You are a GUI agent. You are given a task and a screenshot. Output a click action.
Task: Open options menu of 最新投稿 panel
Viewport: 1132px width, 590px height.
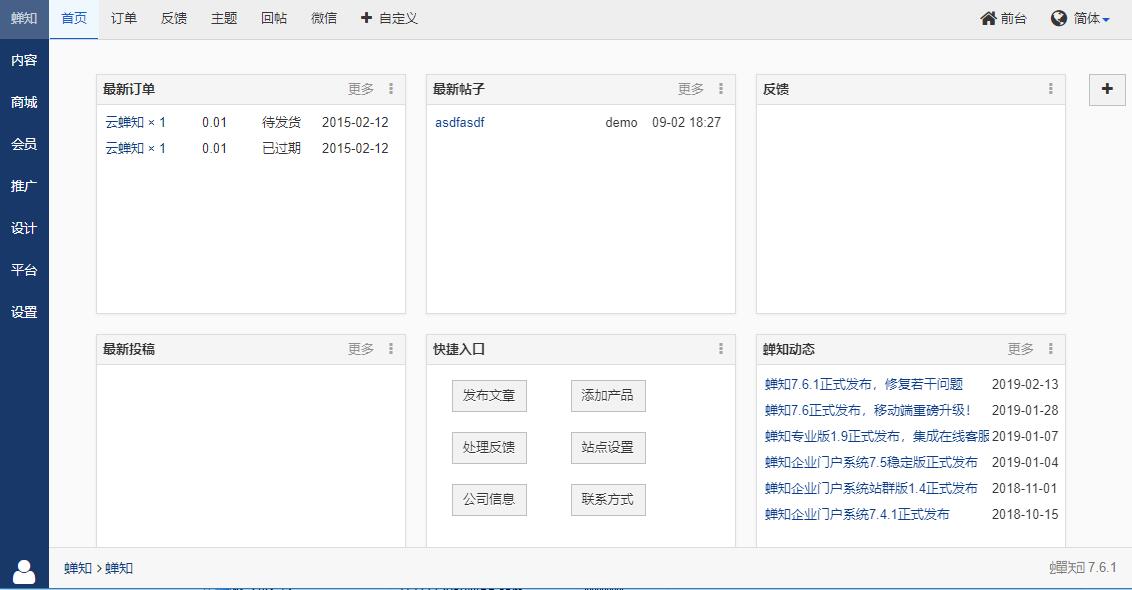pos(391,349)
